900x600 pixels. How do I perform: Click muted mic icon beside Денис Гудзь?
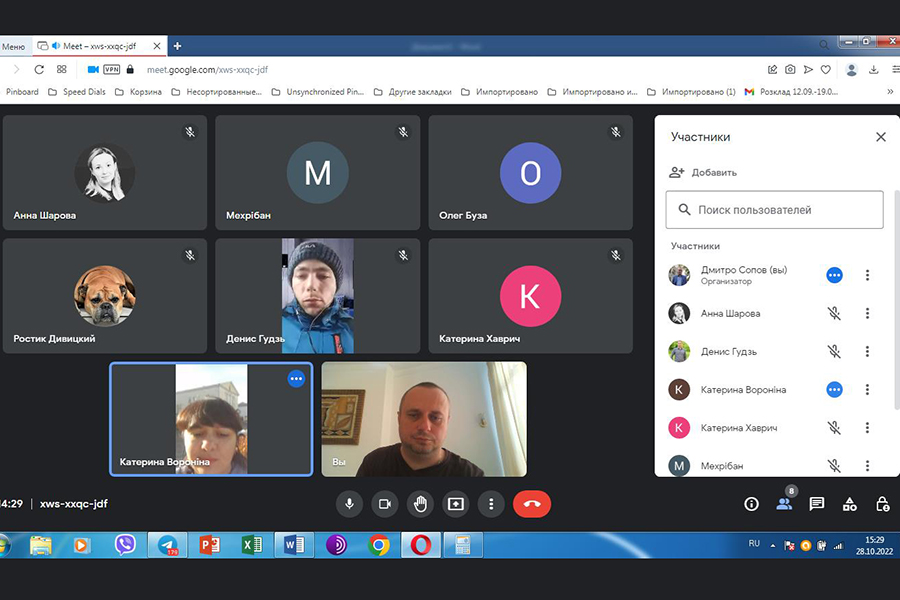(x=834, y=351)
